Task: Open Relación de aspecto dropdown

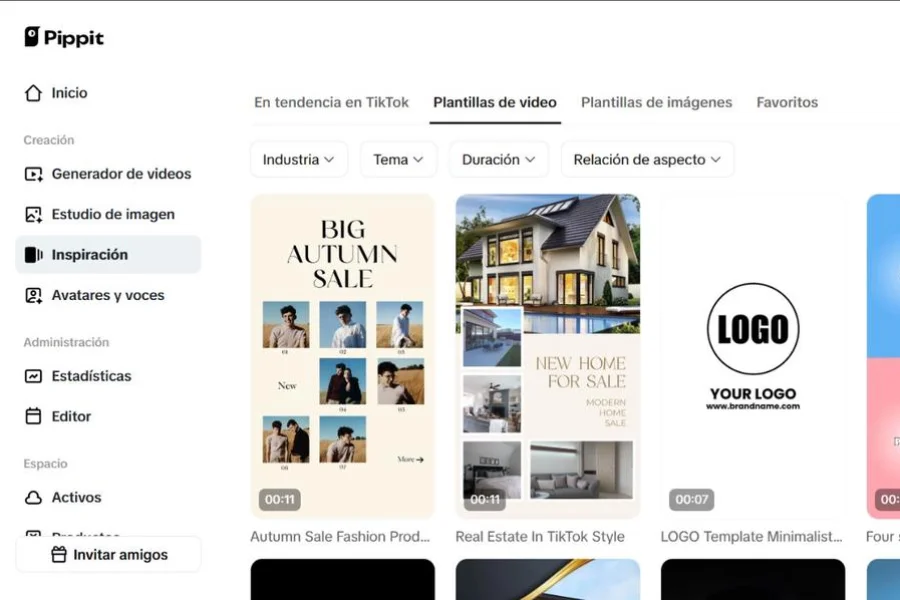Action: (647, 160)
